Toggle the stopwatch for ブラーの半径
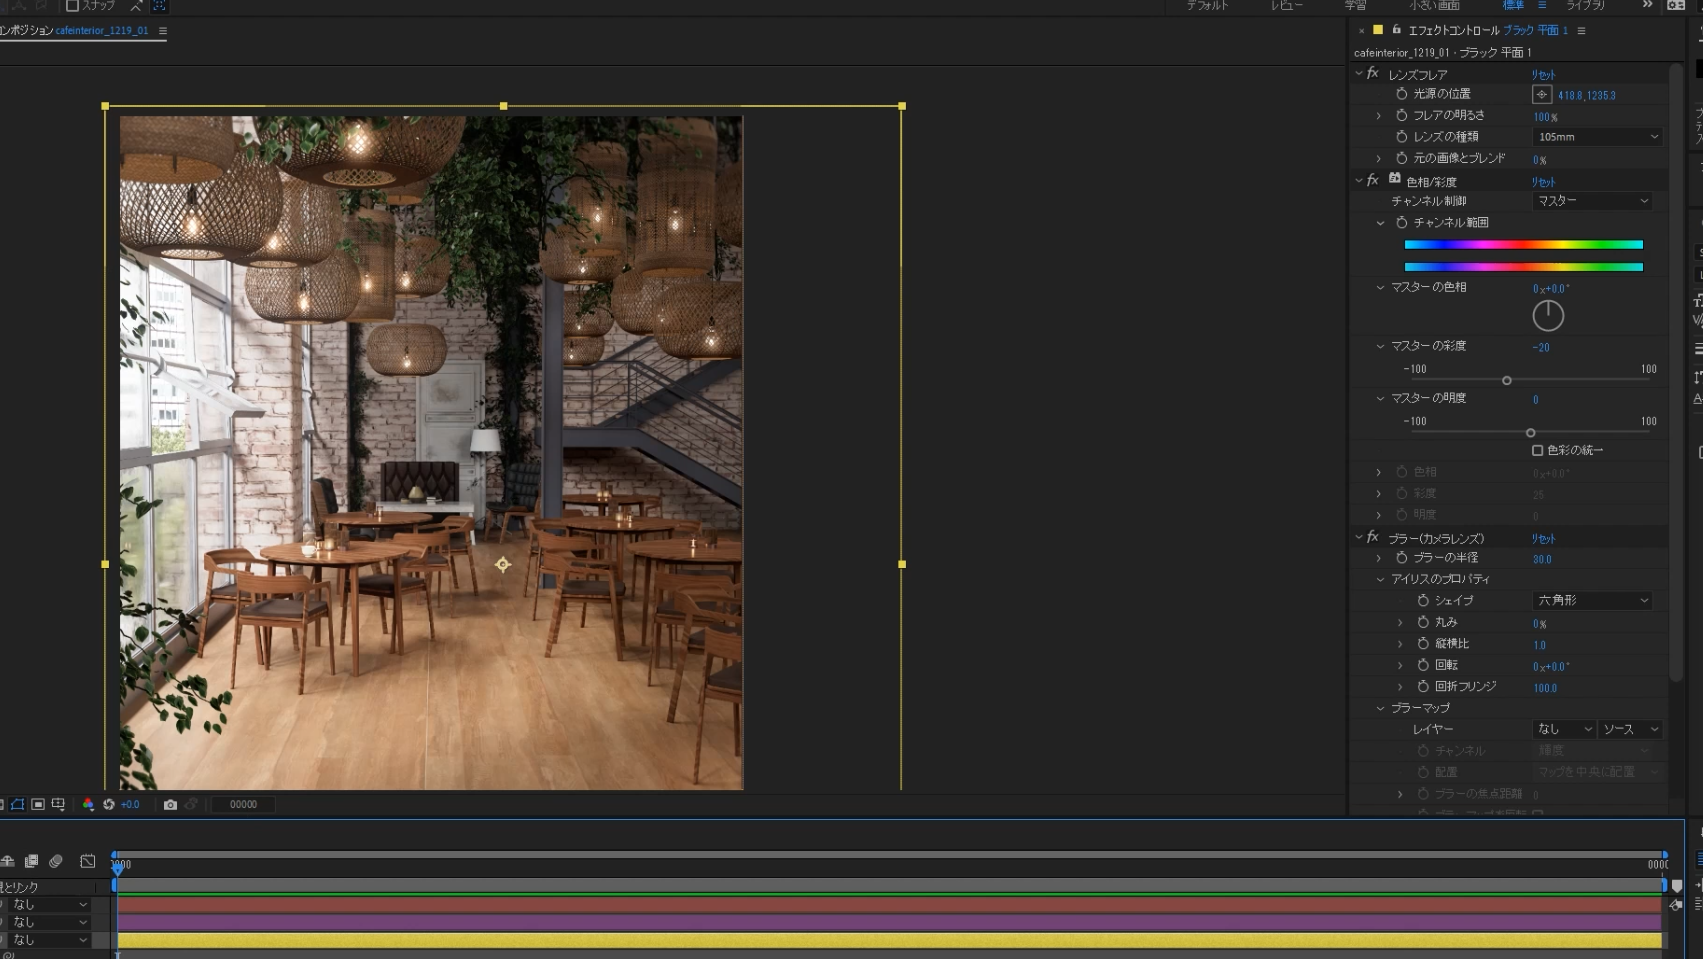 [x=1401, y=558]
